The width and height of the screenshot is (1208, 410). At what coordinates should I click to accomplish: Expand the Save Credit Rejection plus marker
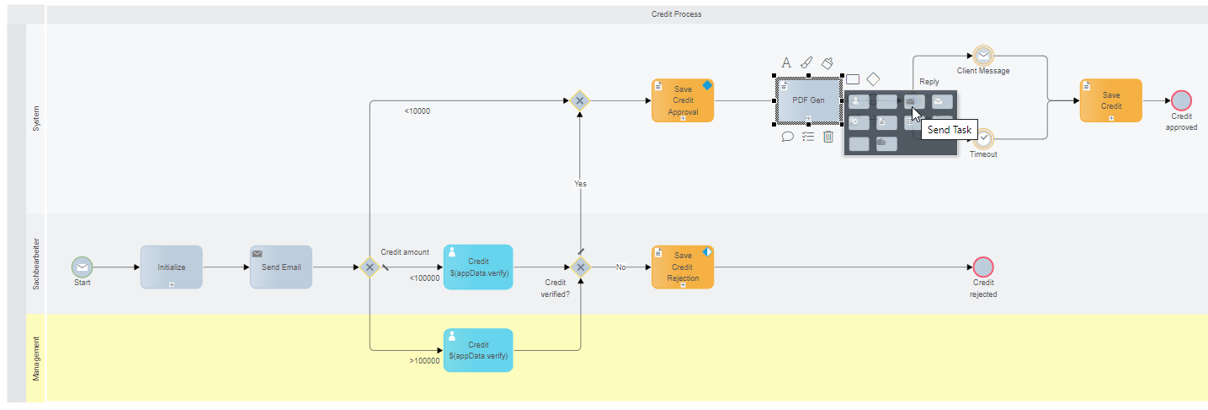pyautogui.click(x=683, y=285)
